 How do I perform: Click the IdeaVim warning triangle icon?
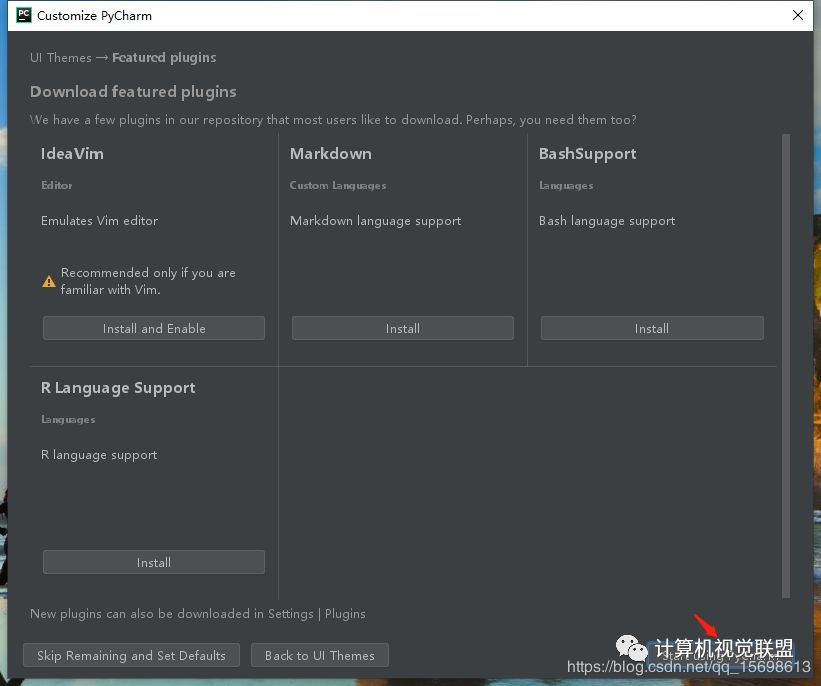tap(49, 282)
